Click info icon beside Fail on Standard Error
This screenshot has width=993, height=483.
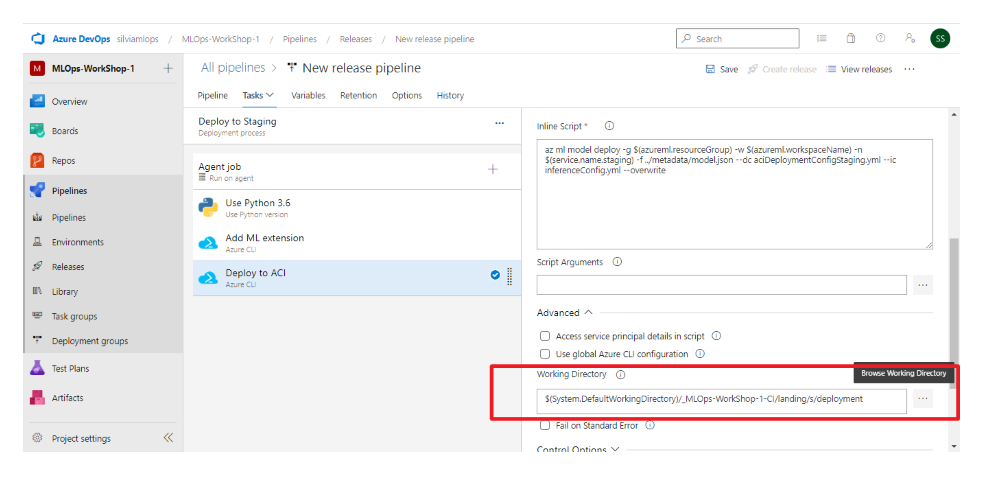[649, 425]
